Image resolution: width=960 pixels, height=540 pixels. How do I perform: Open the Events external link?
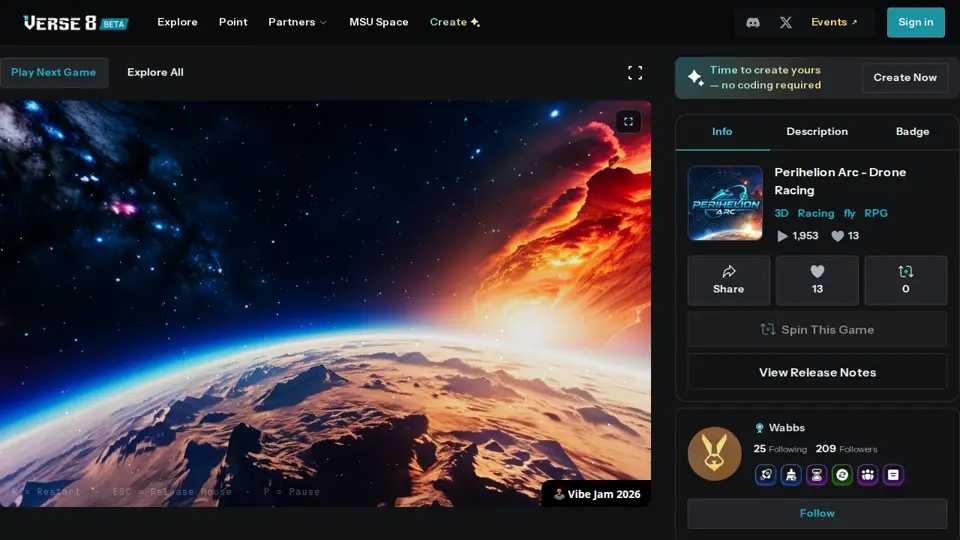(x=834, y=22)
